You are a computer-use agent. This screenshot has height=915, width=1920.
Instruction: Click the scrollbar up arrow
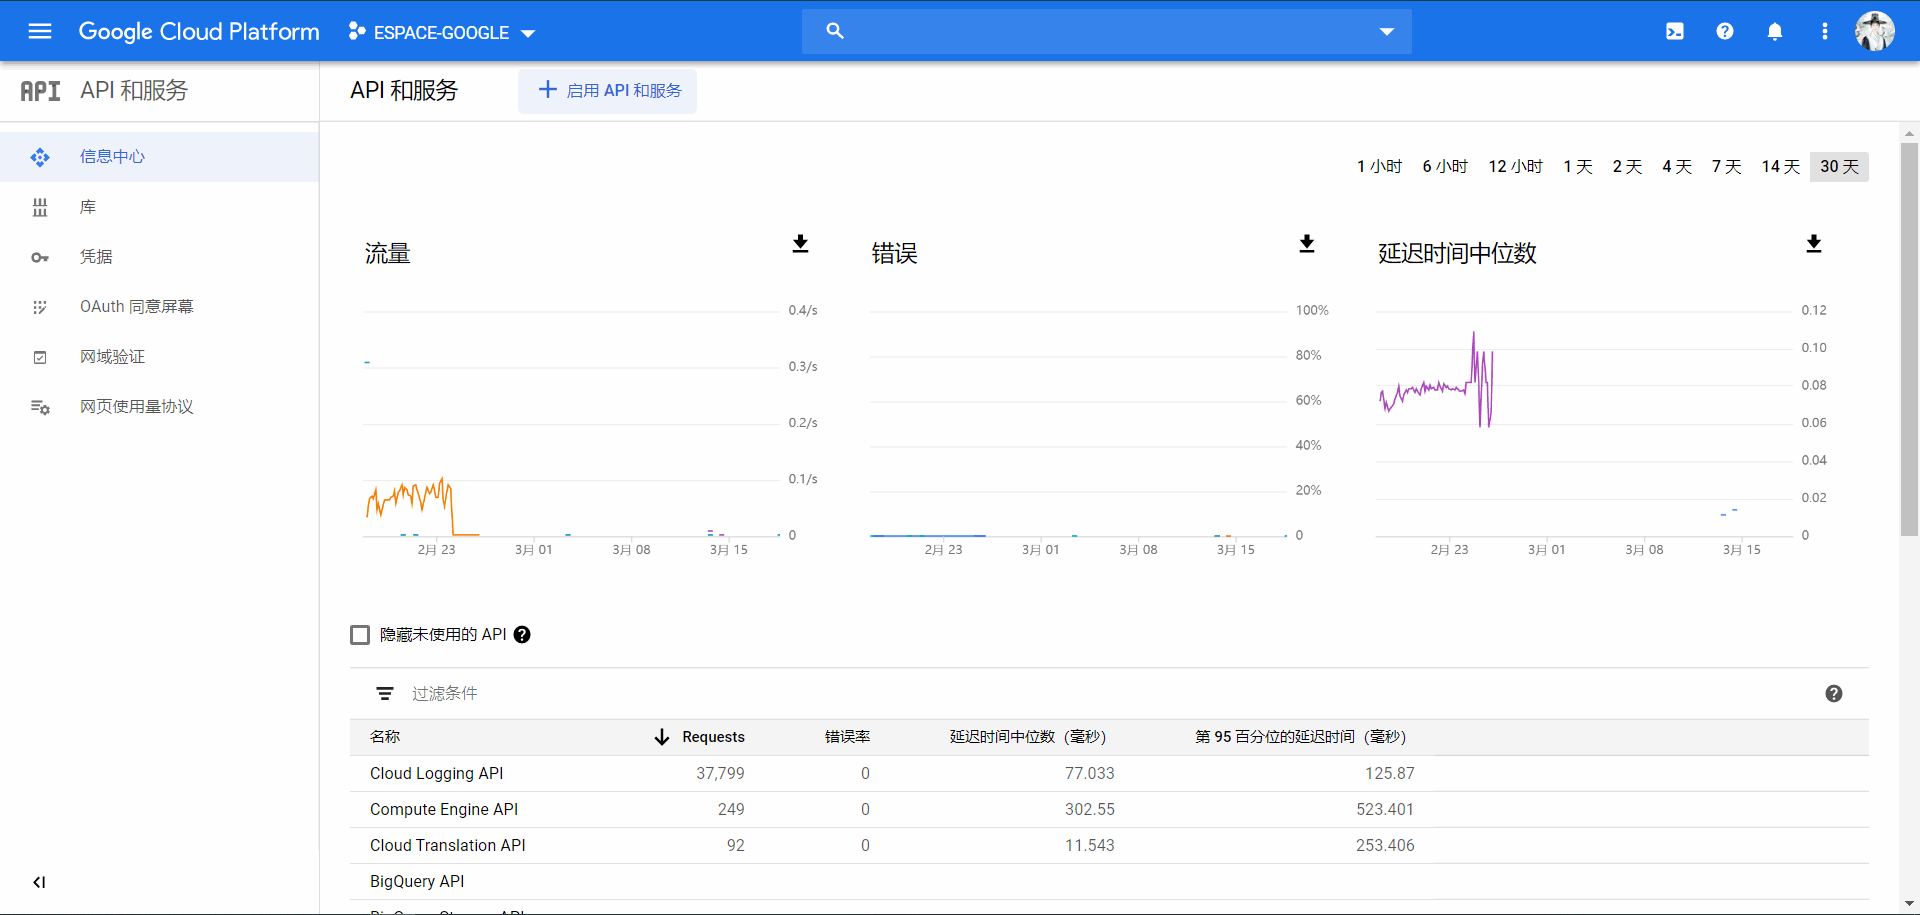click(x=1909, y=133)
